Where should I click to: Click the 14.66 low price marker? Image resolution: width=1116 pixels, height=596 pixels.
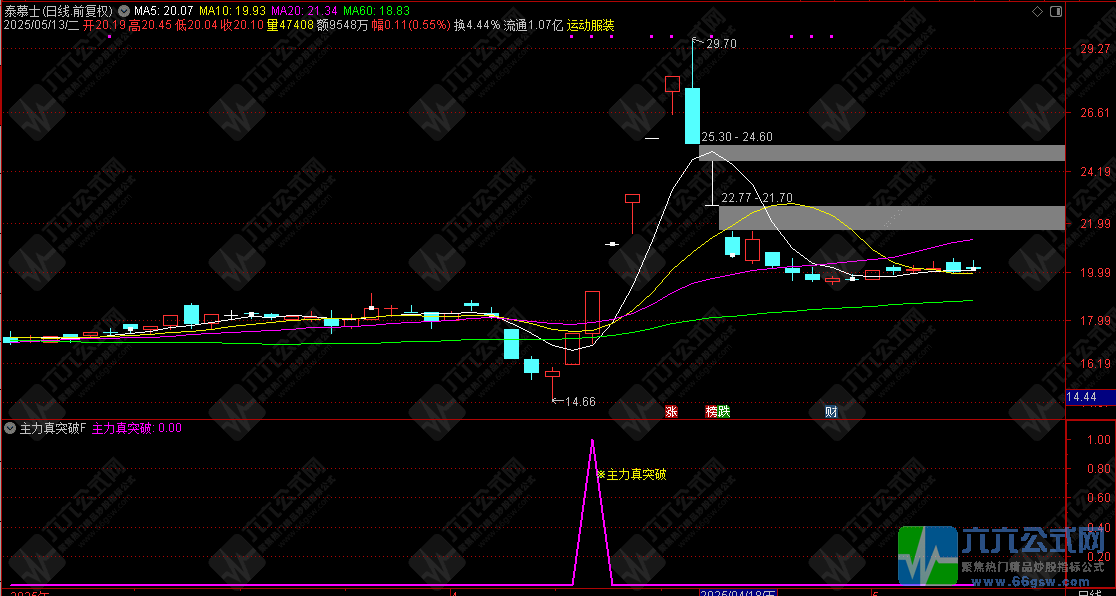coord(579,401)
